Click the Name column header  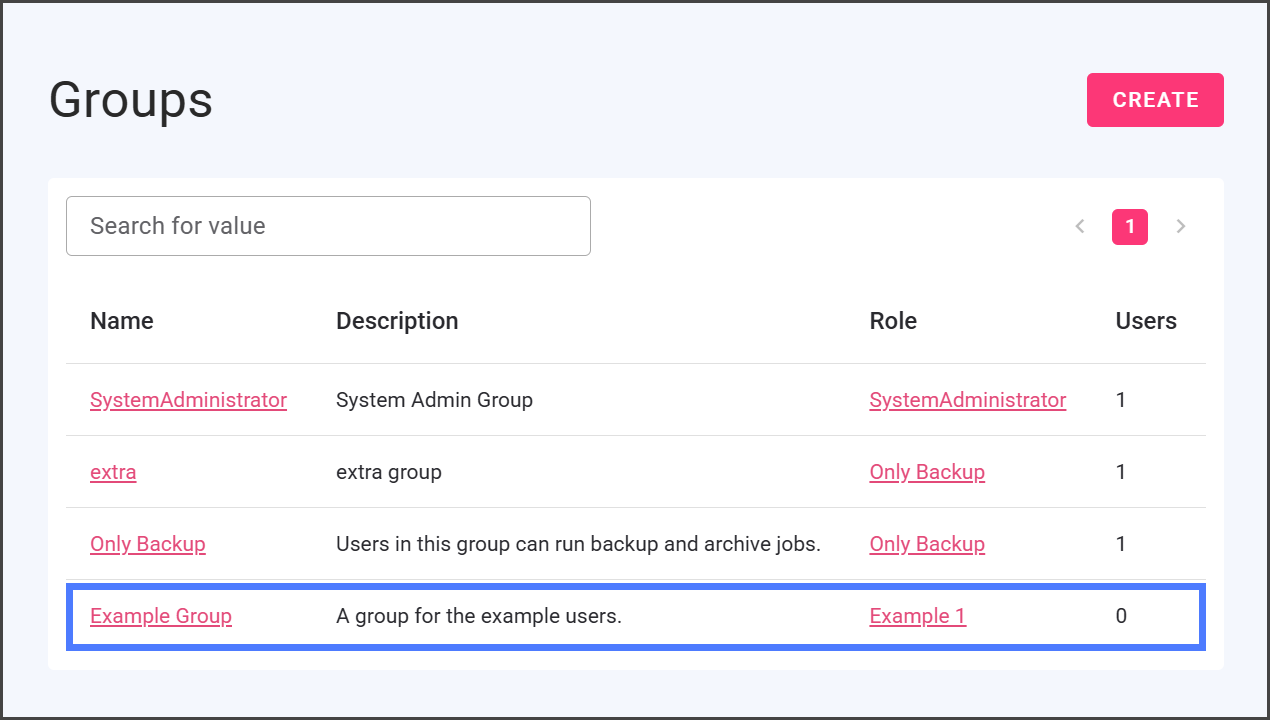pos(122,321)
